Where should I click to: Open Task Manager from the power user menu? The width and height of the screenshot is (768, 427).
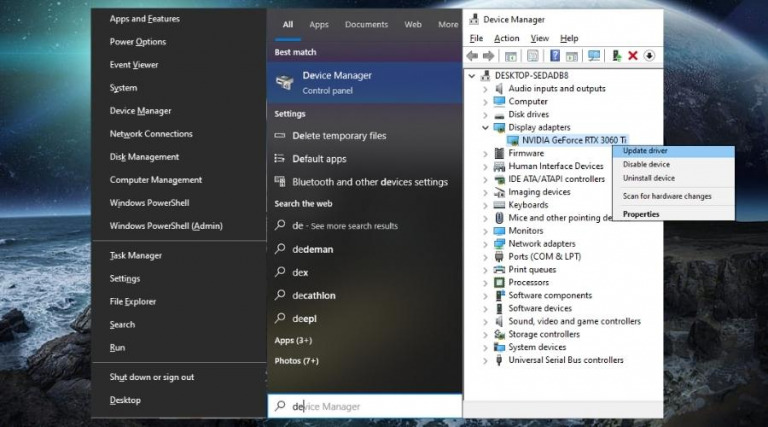click(x=135, y=256)
